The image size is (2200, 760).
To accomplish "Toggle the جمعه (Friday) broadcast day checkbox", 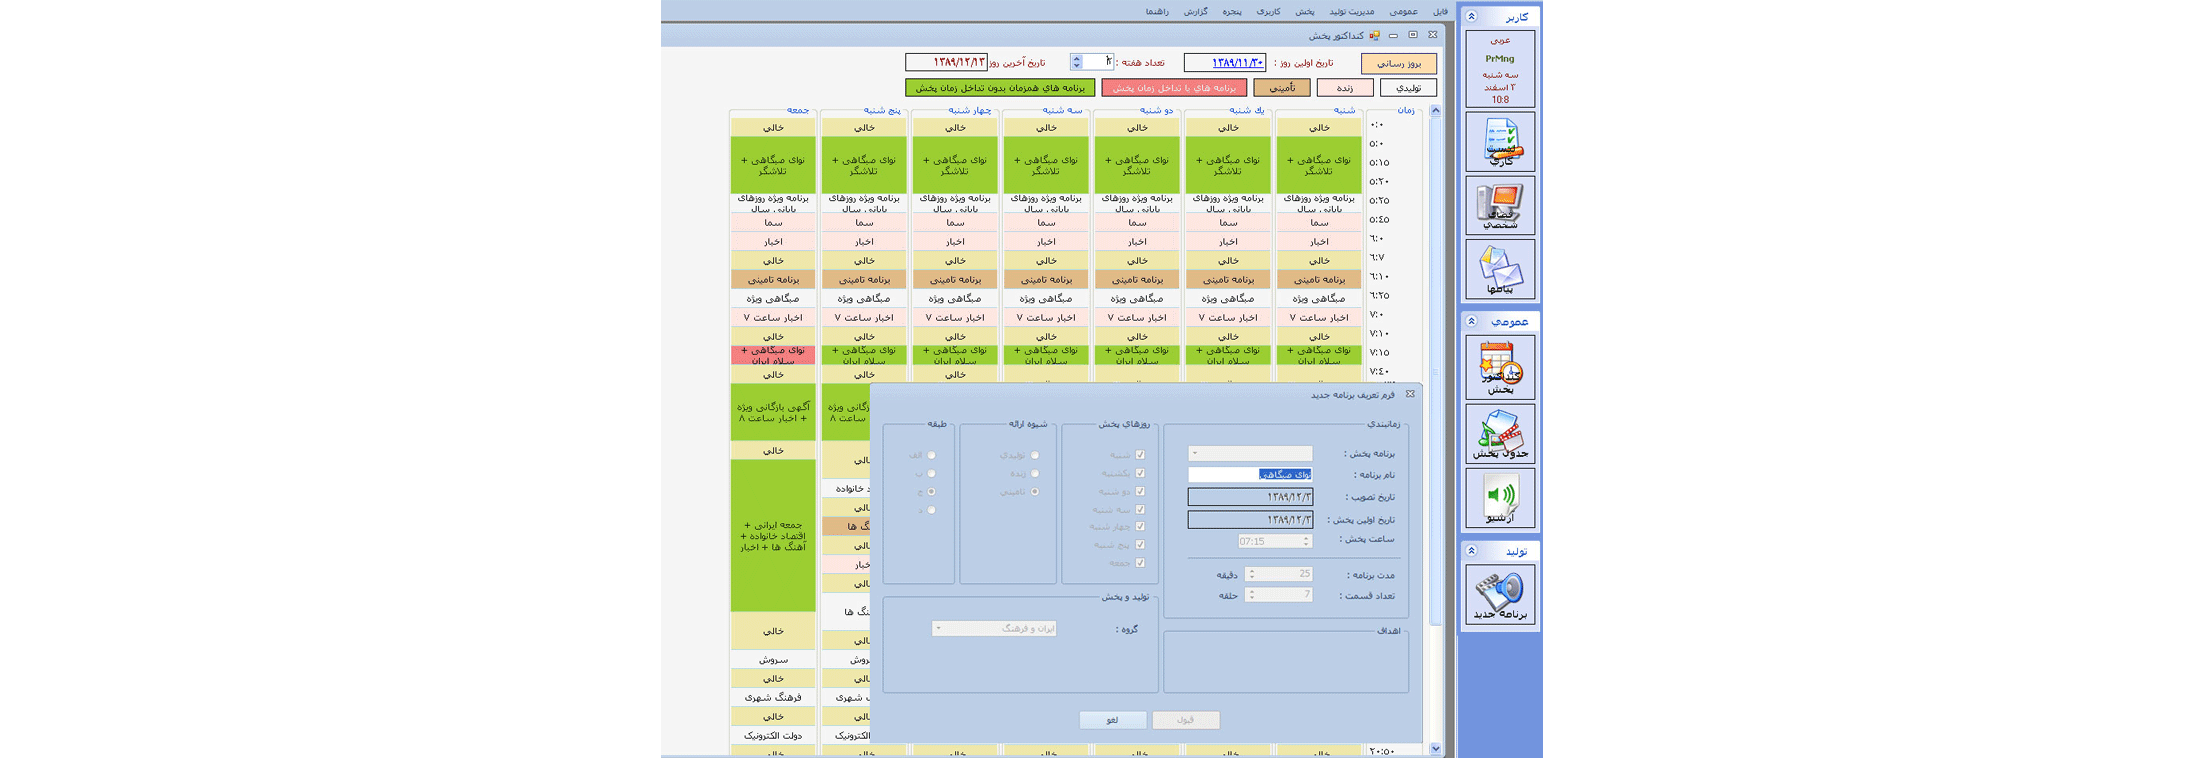I will pyautogui.click(x=1140, y=563).
